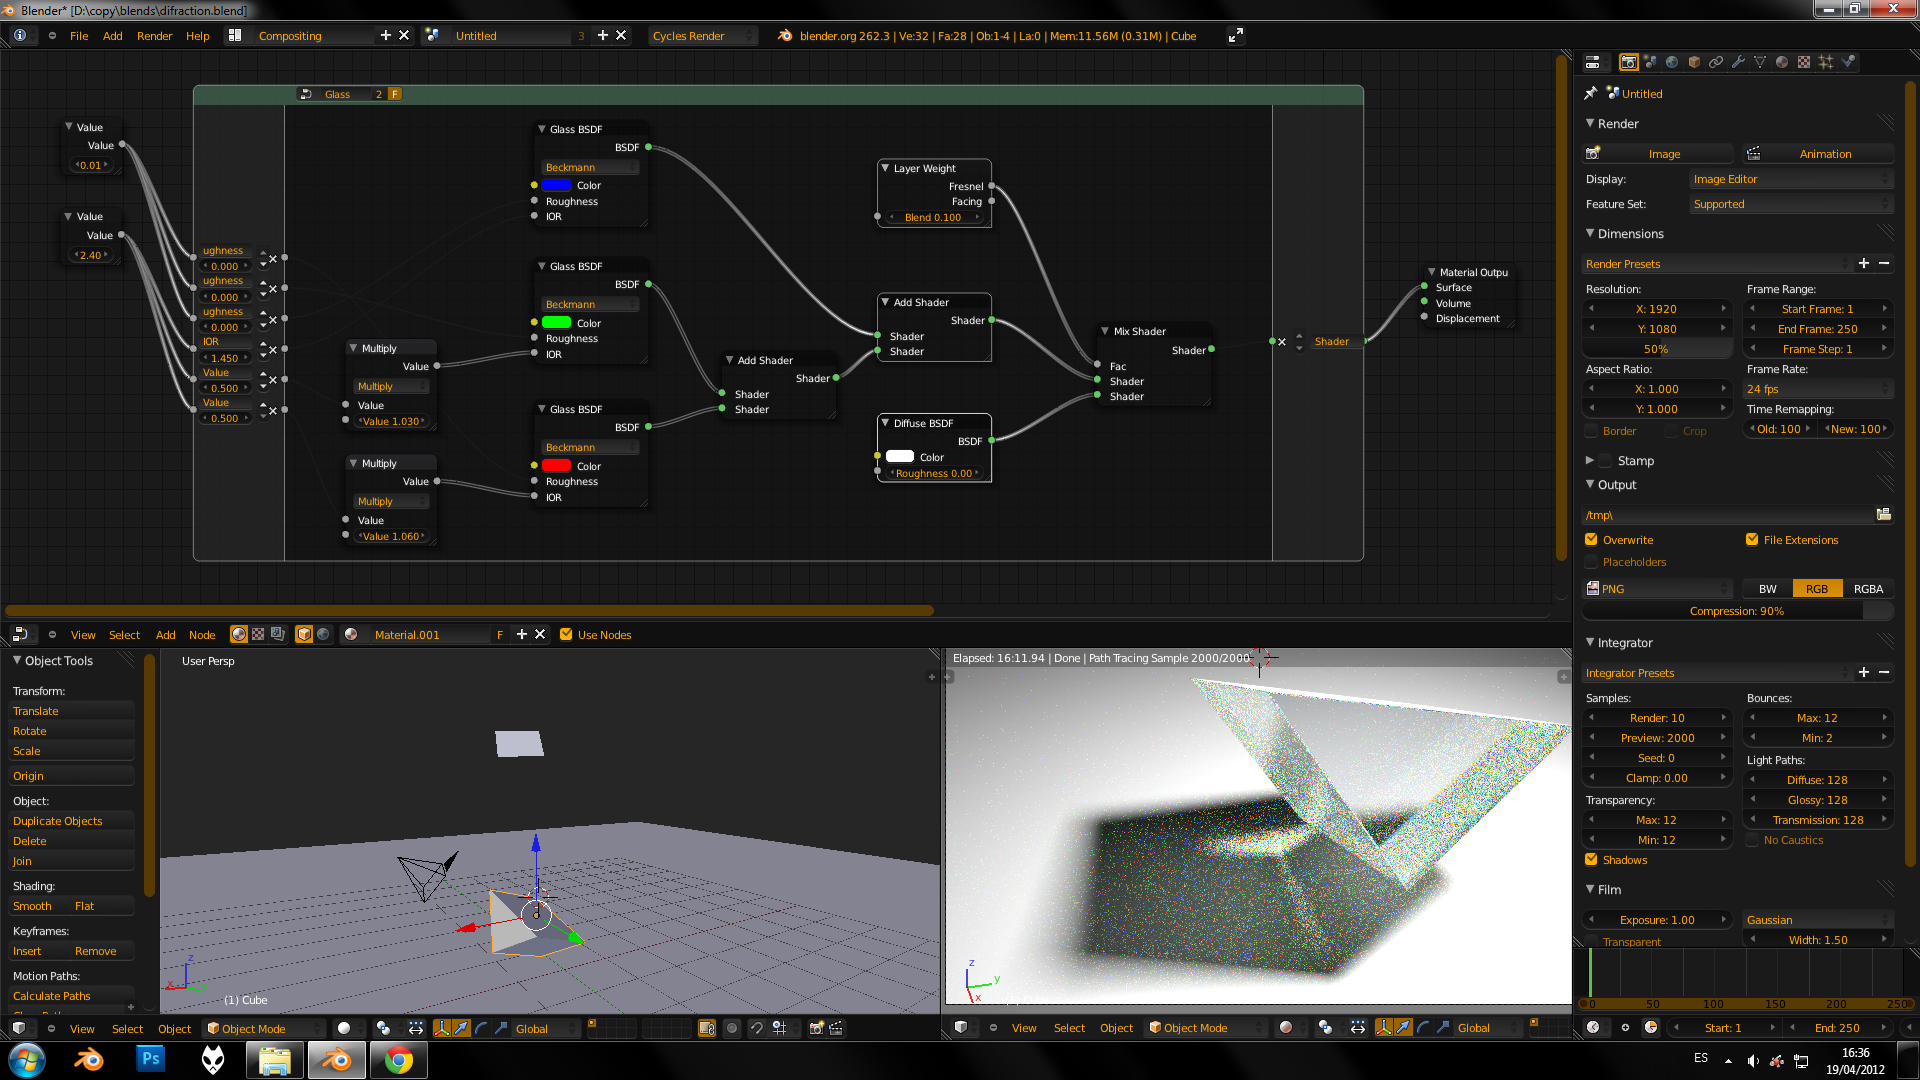This screenshot has height=1080, width=1920.
Task: Toggle the Transparent film checkbox
Action: point(1592,941)
